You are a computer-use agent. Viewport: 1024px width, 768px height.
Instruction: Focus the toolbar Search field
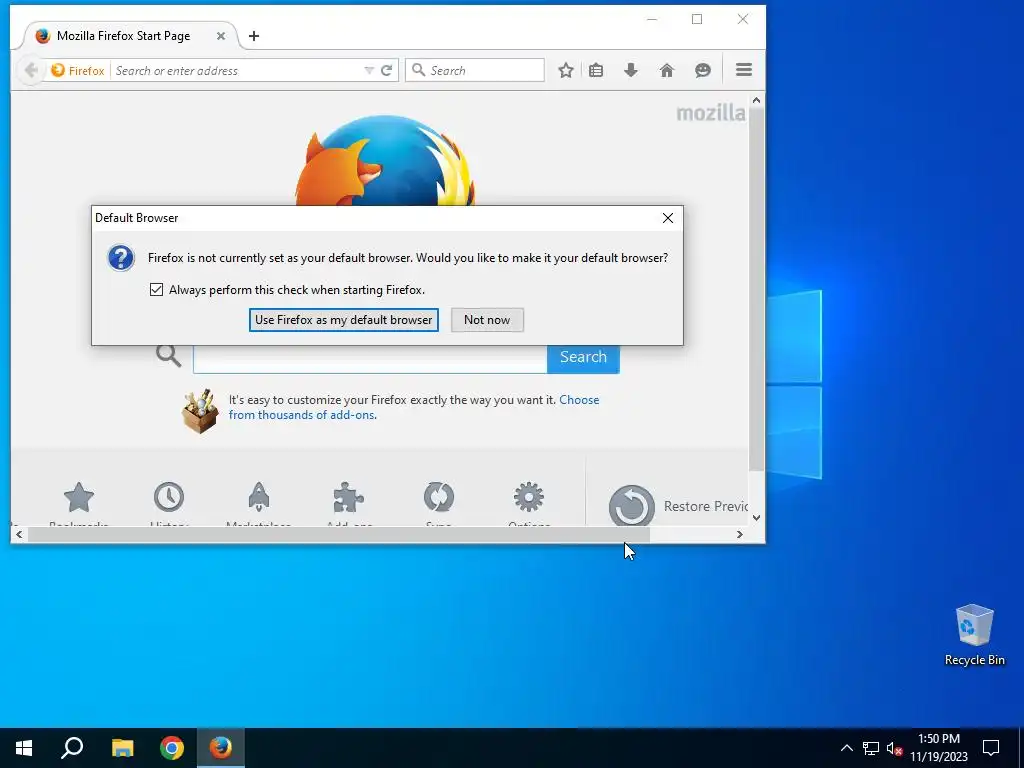click(475, 71)
